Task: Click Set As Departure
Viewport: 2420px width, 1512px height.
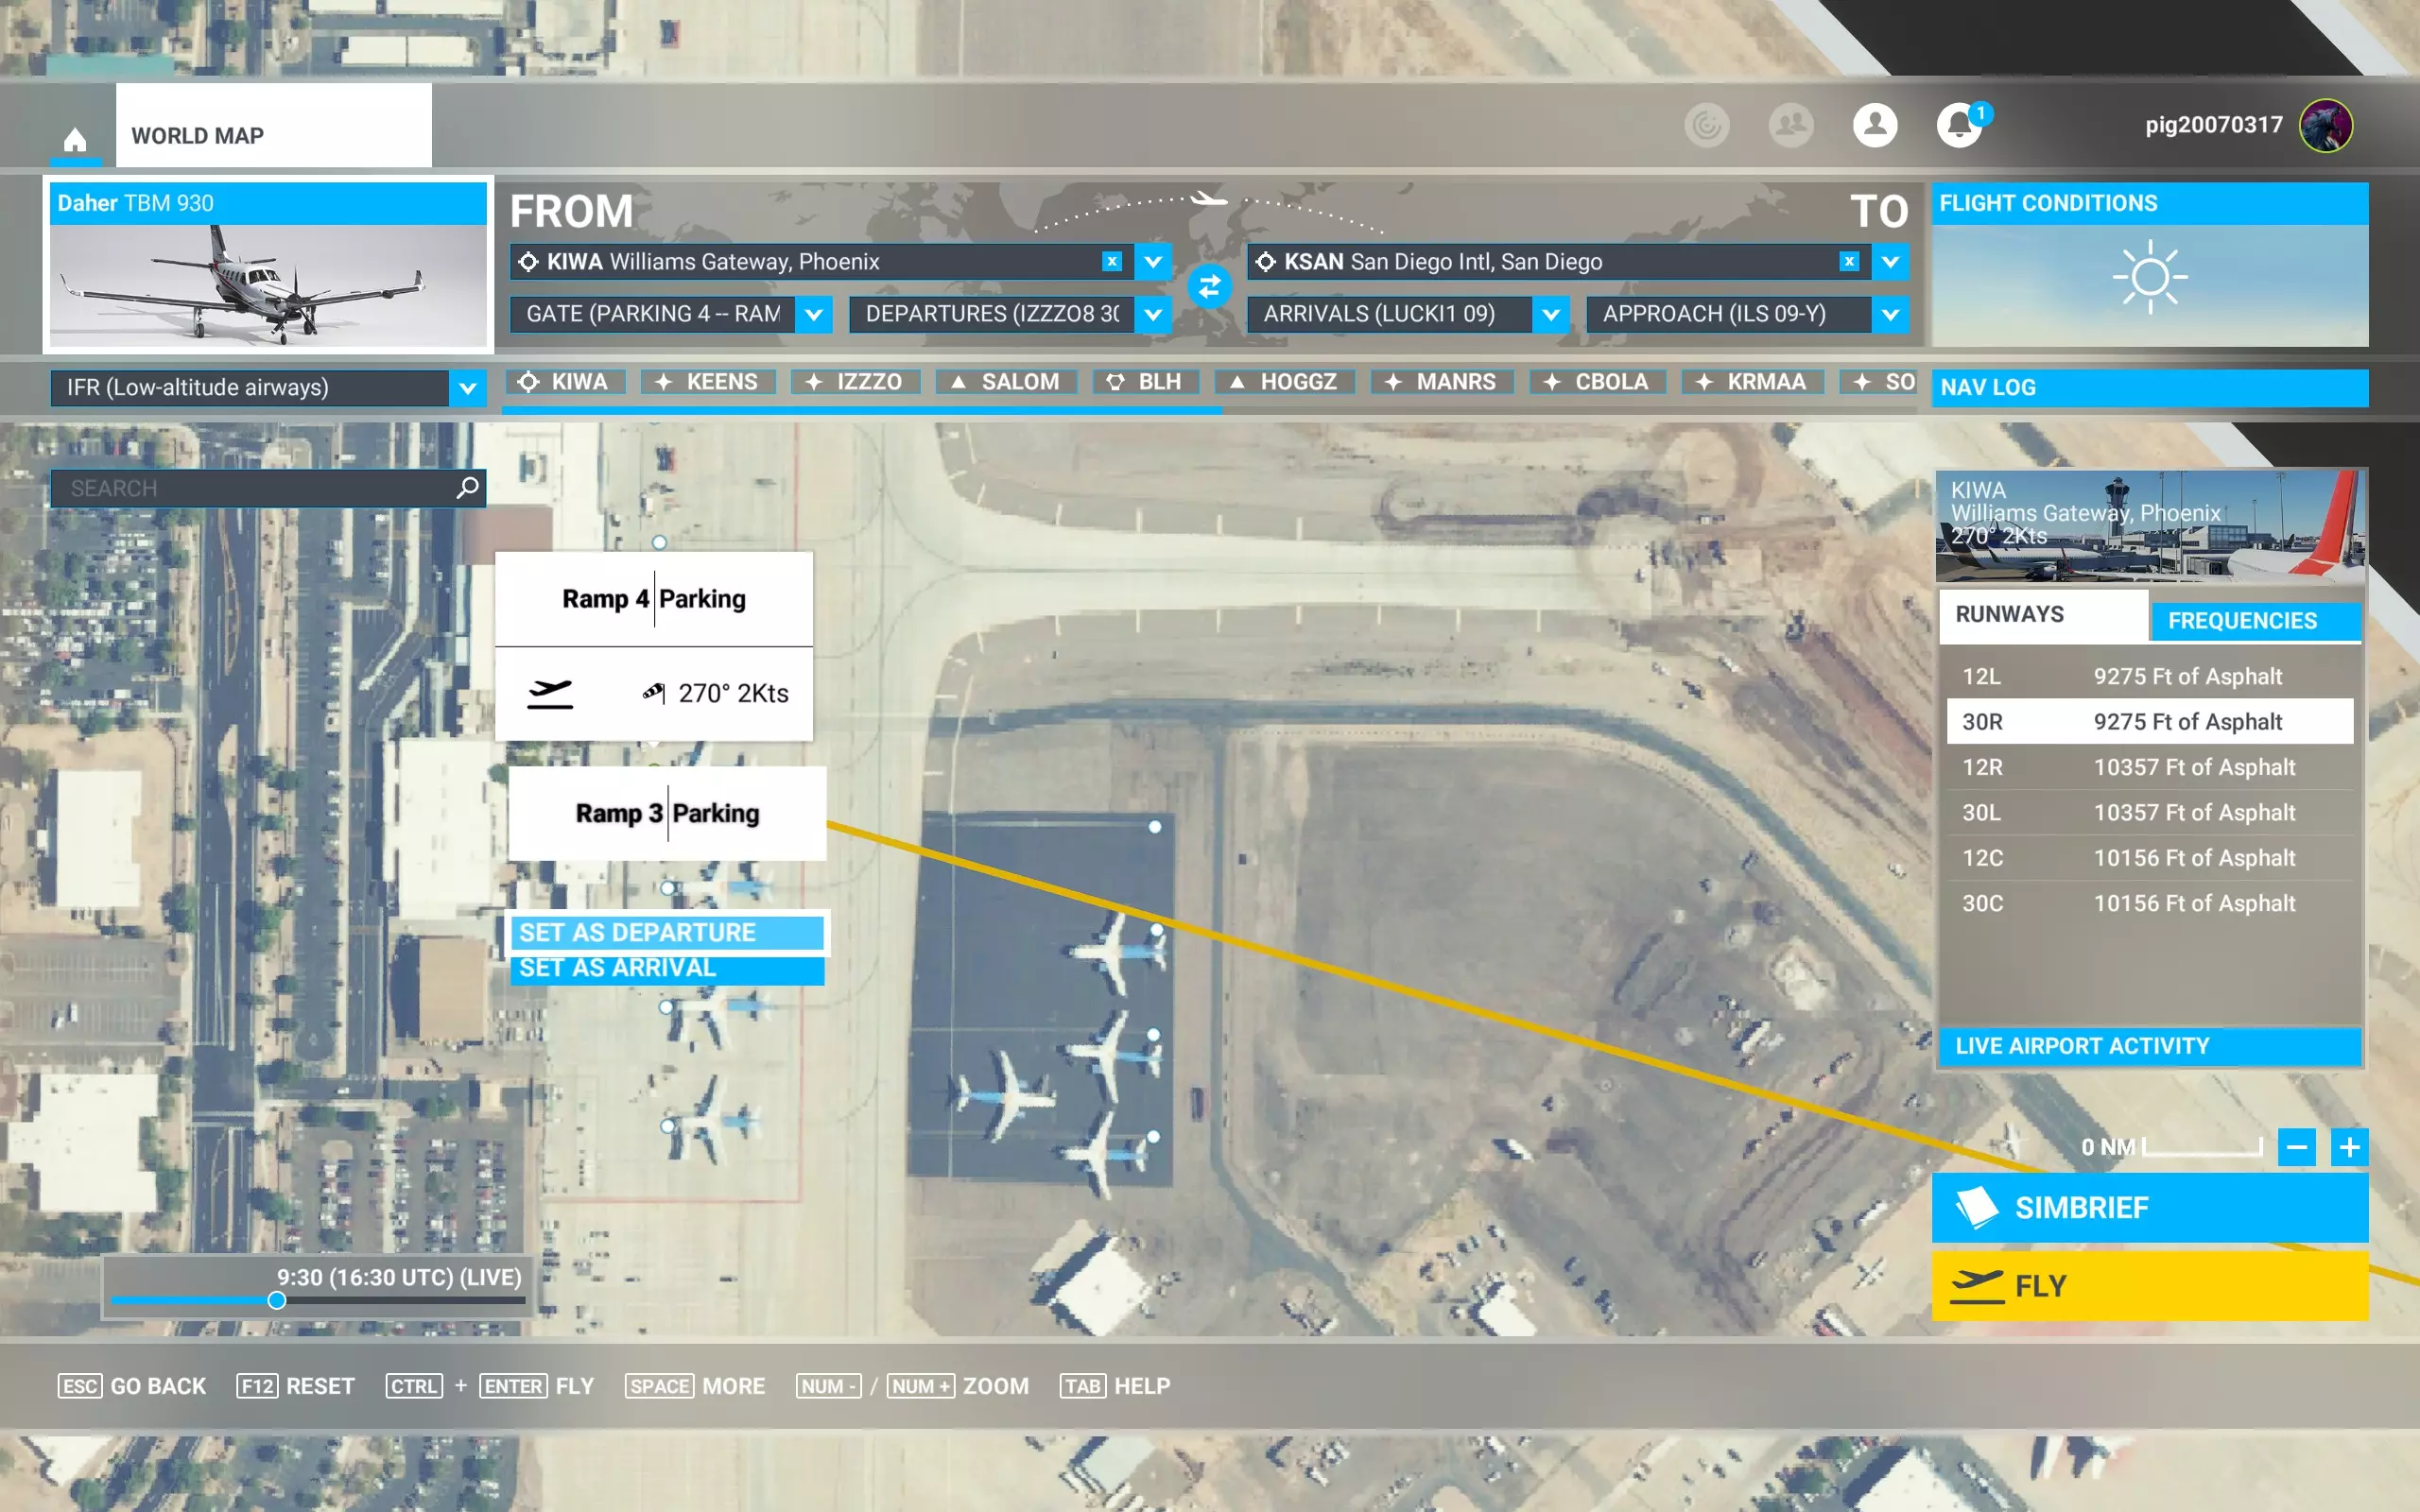Action: pos(666,932)
